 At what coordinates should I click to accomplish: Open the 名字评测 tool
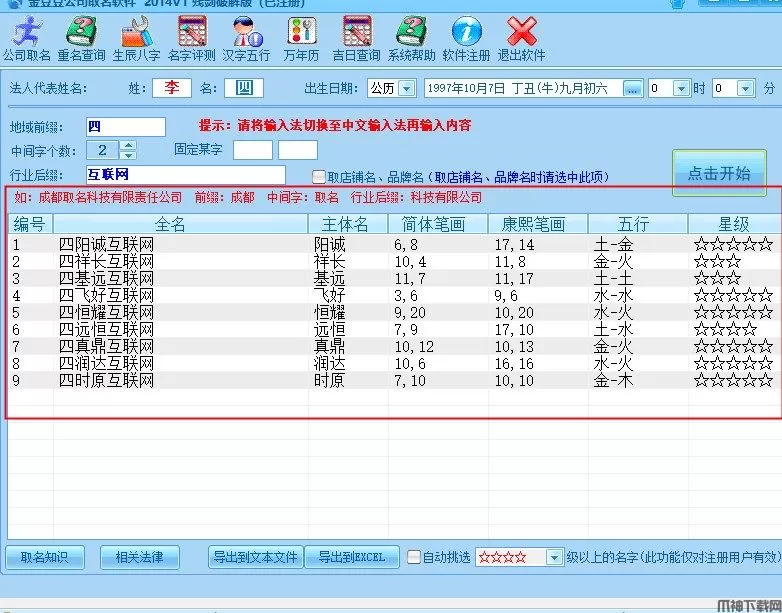click(x=191, y=39)
